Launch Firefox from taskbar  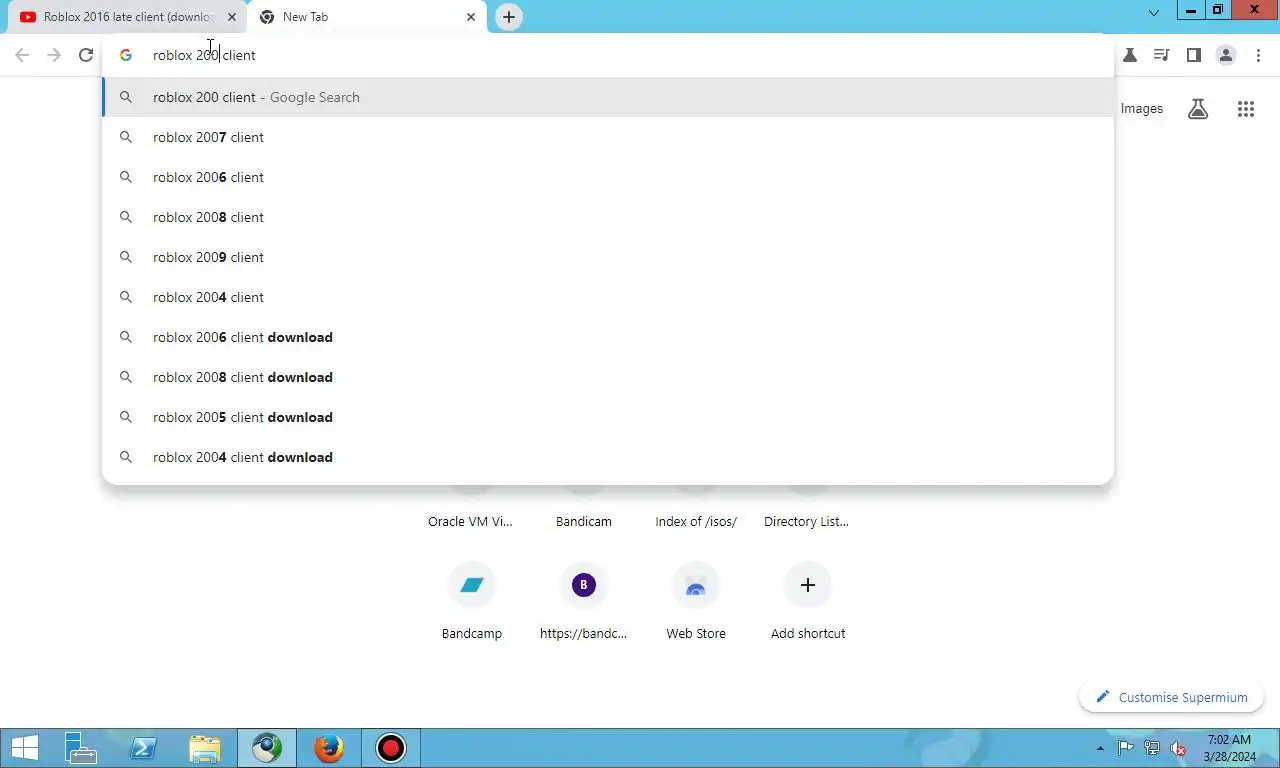coord(329,748)
